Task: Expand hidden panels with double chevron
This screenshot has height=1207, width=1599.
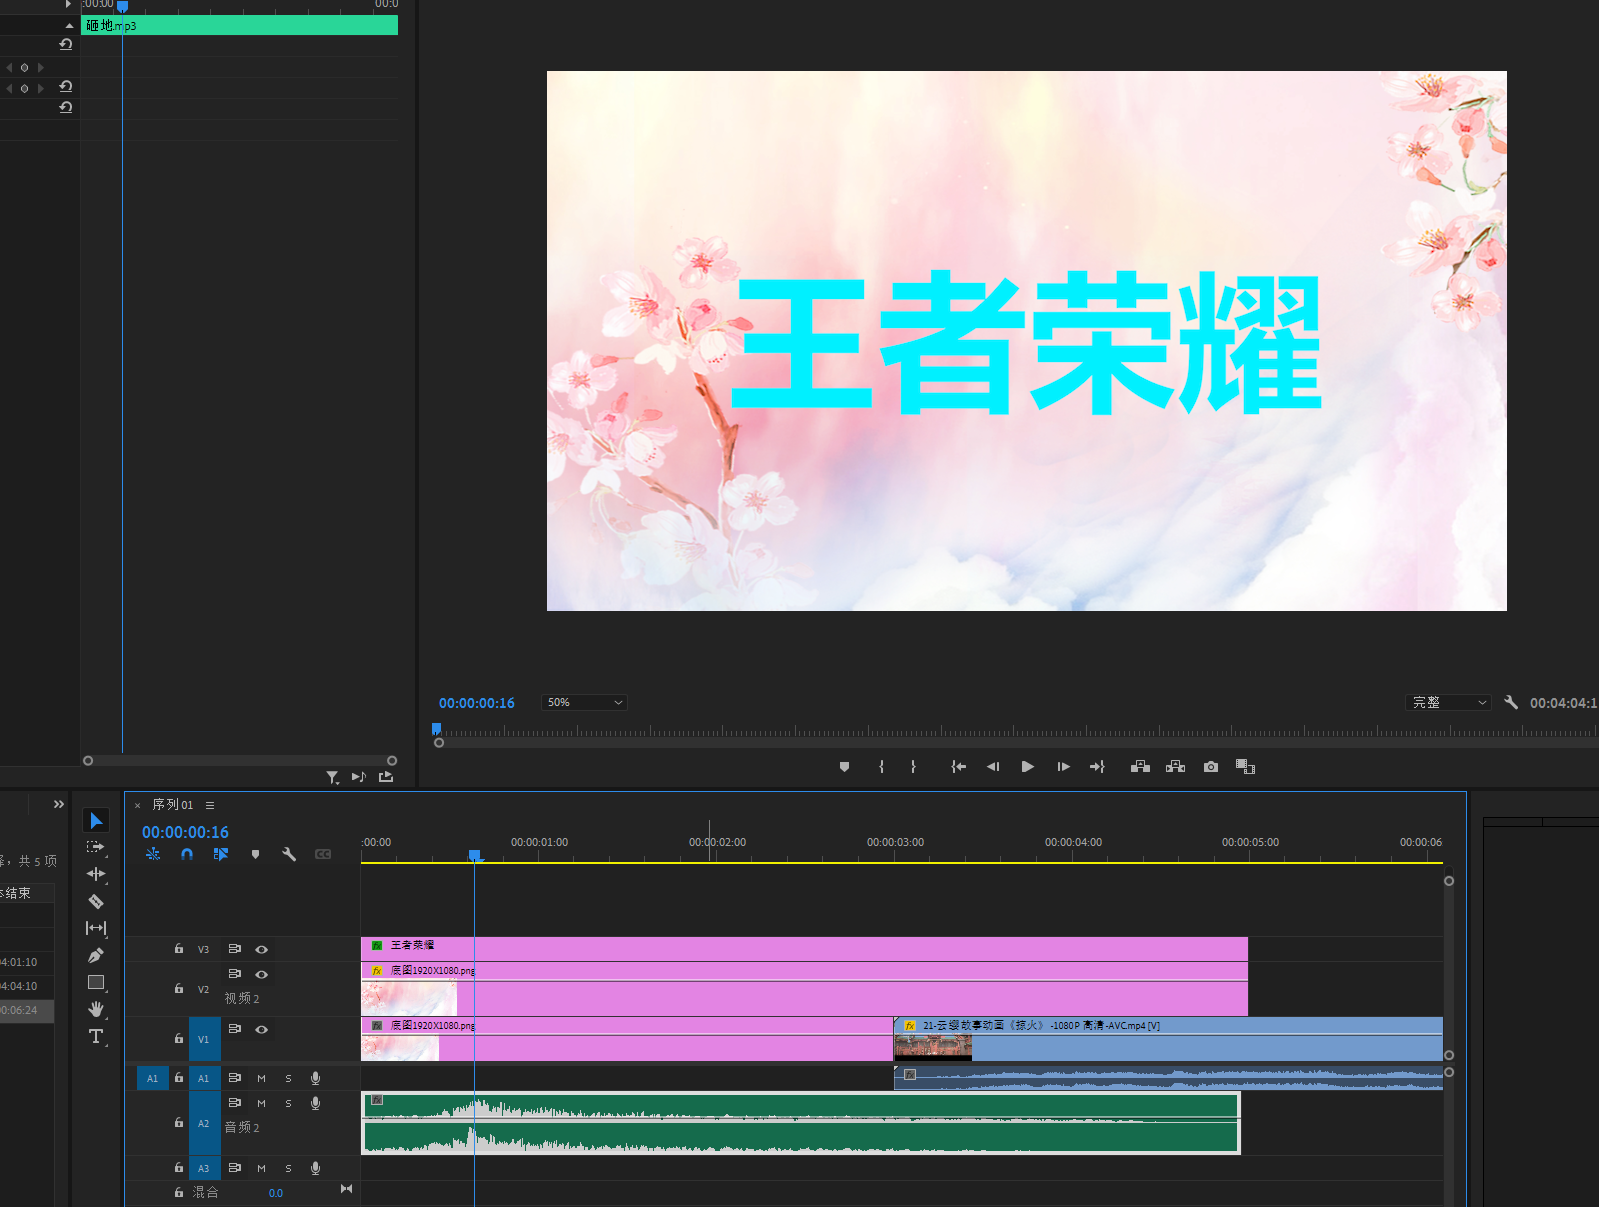Action: (59, 804)
